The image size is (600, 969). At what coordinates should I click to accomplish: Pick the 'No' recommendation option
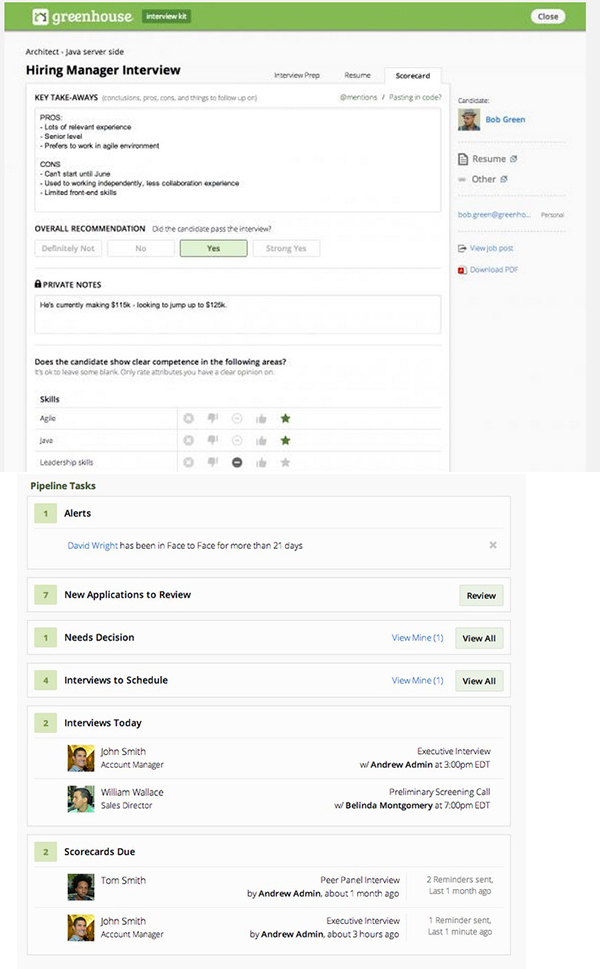tap(141, 248)
